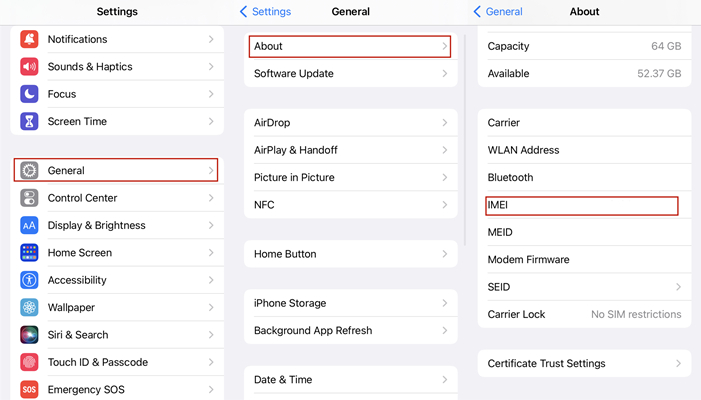
Task: Open the AirDrop settings row
Action: [x=350, y=123]
